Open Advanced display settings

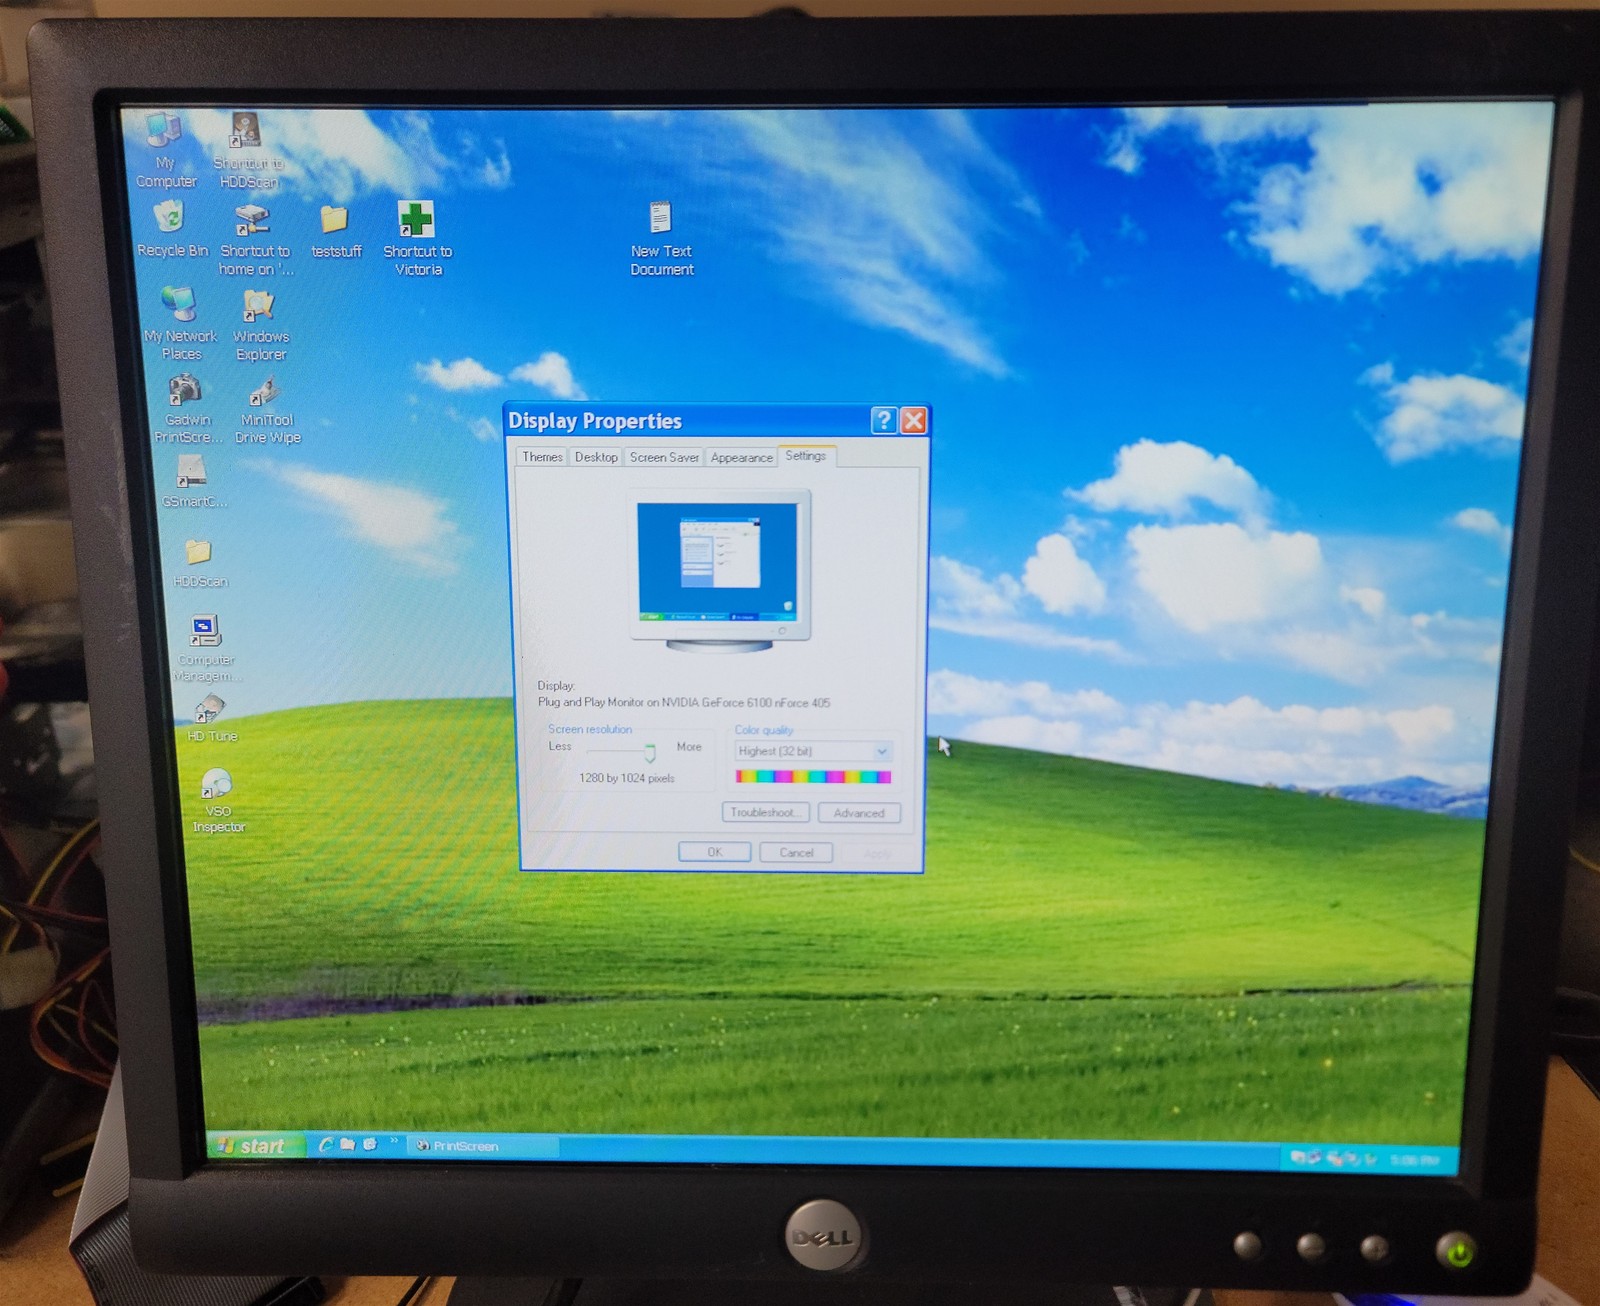(x=859, y=813)
